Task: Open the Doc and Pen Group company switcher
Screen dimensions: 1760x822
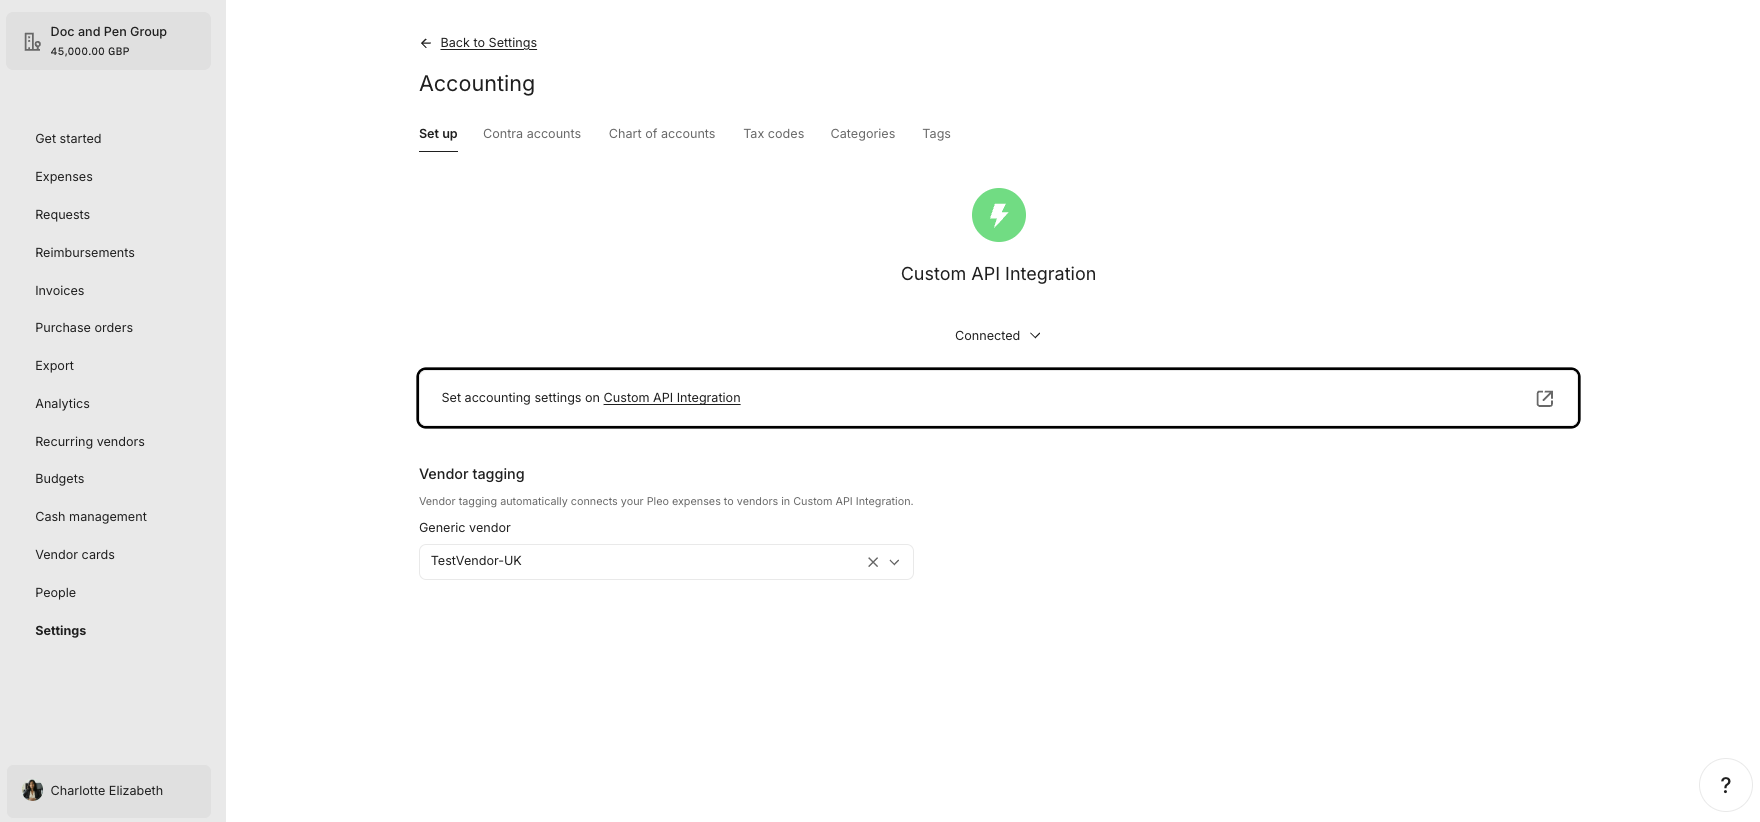Action: 109,41
